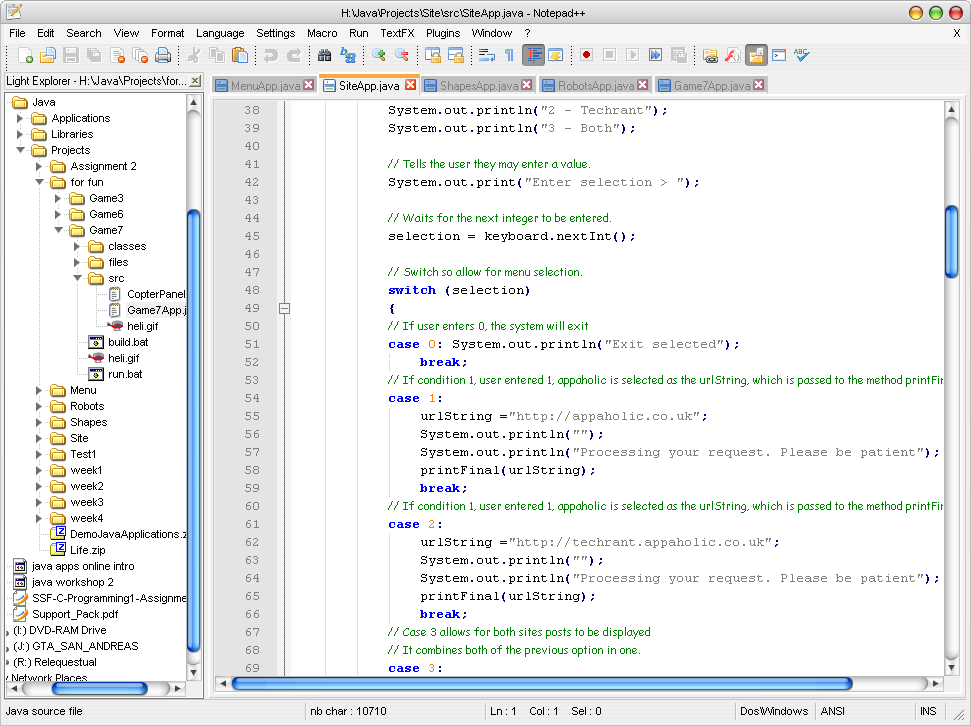Screen dimensions: 971x726
Task: Close the MenuApp.java tab
Action: click(x=307, y=86)
